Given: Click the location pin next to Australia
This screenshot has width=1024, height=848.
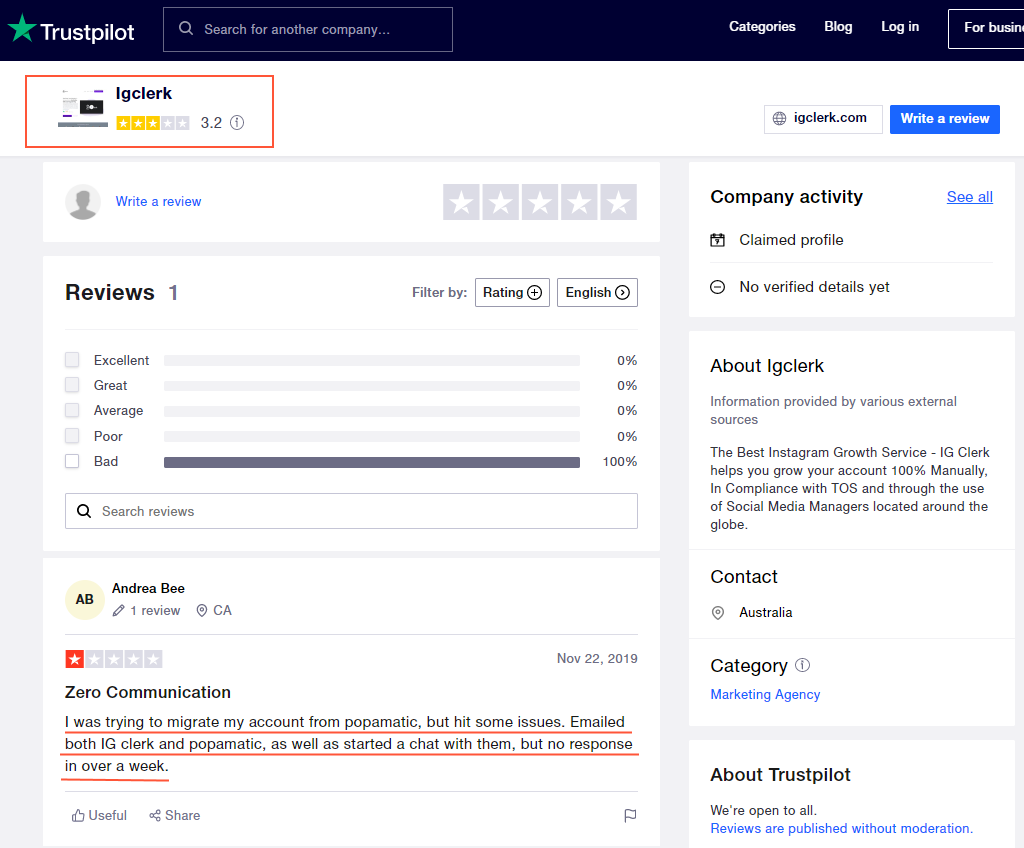Looking at the screenshot, I should click(x=718, y=613).
